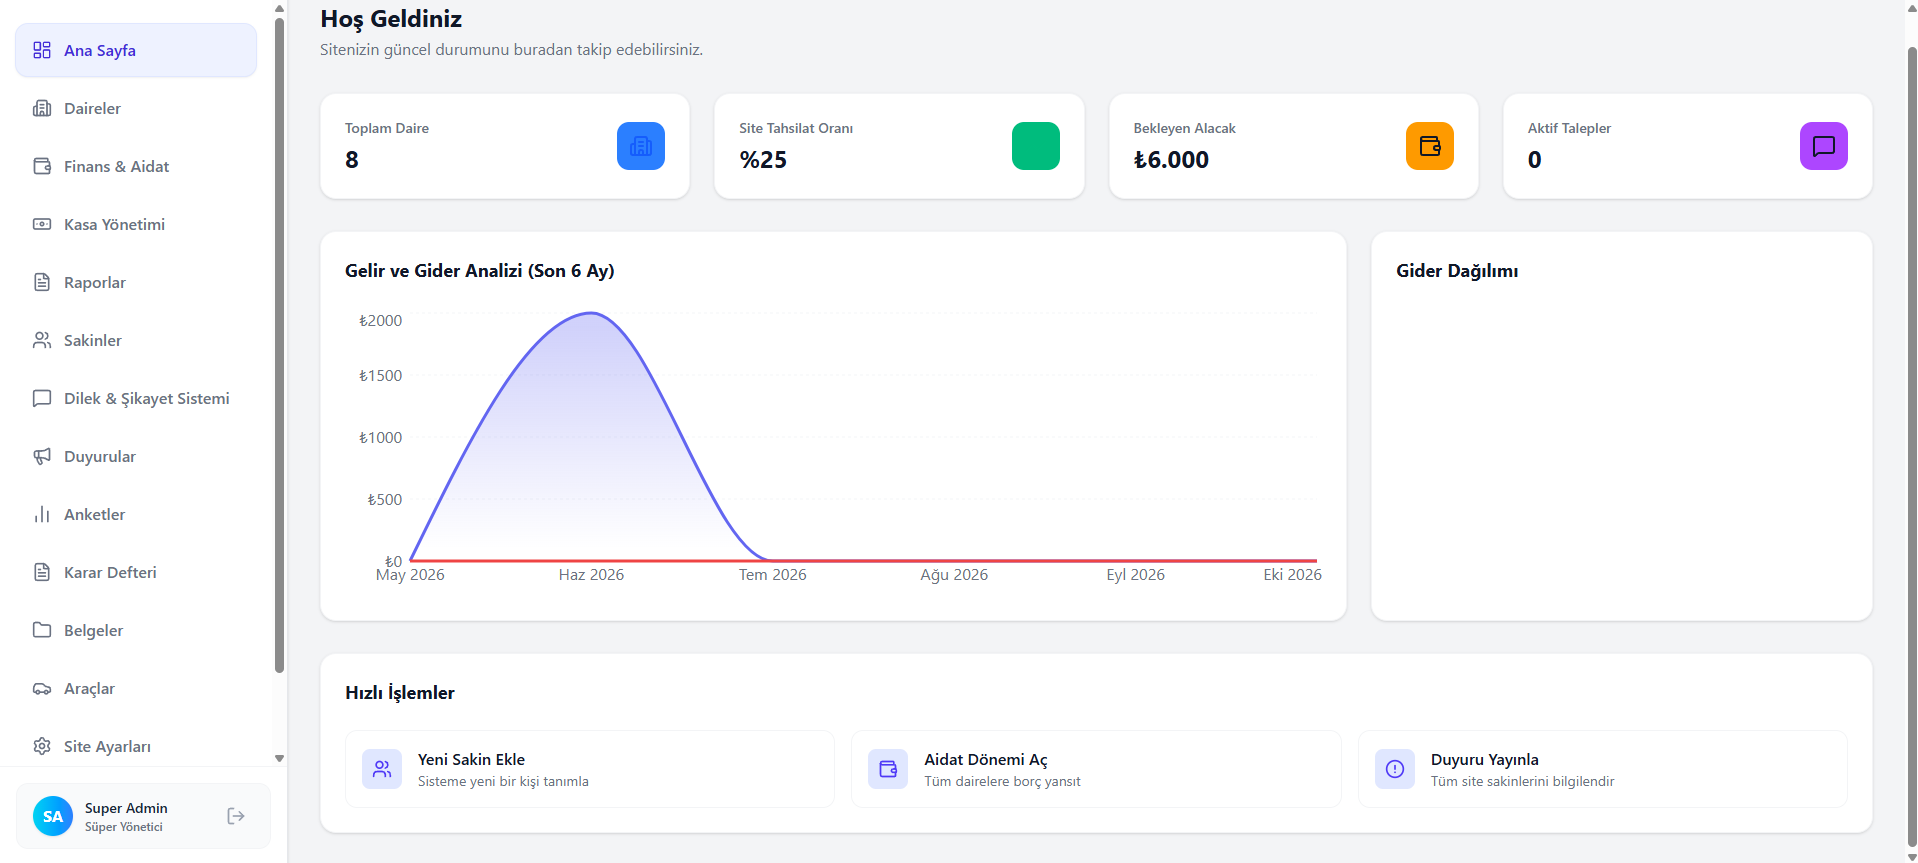Click the income curve peak on the chart
The height and width of the screenshot is (863, 1918).
tap(591, 314)
